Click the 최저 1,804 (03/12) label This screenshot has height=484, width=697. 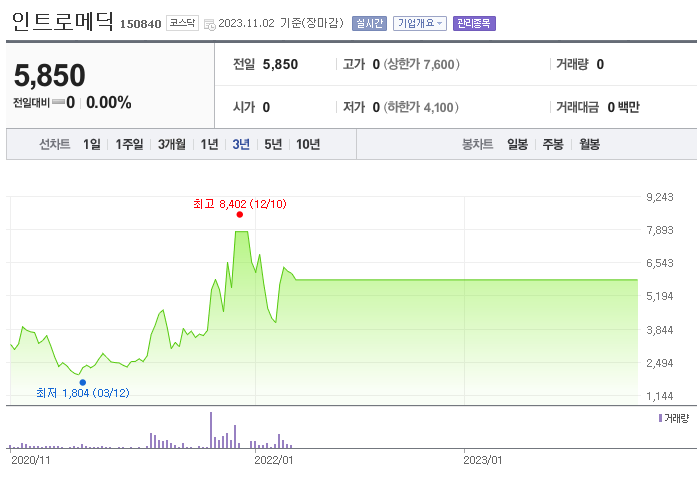point(83,393)
